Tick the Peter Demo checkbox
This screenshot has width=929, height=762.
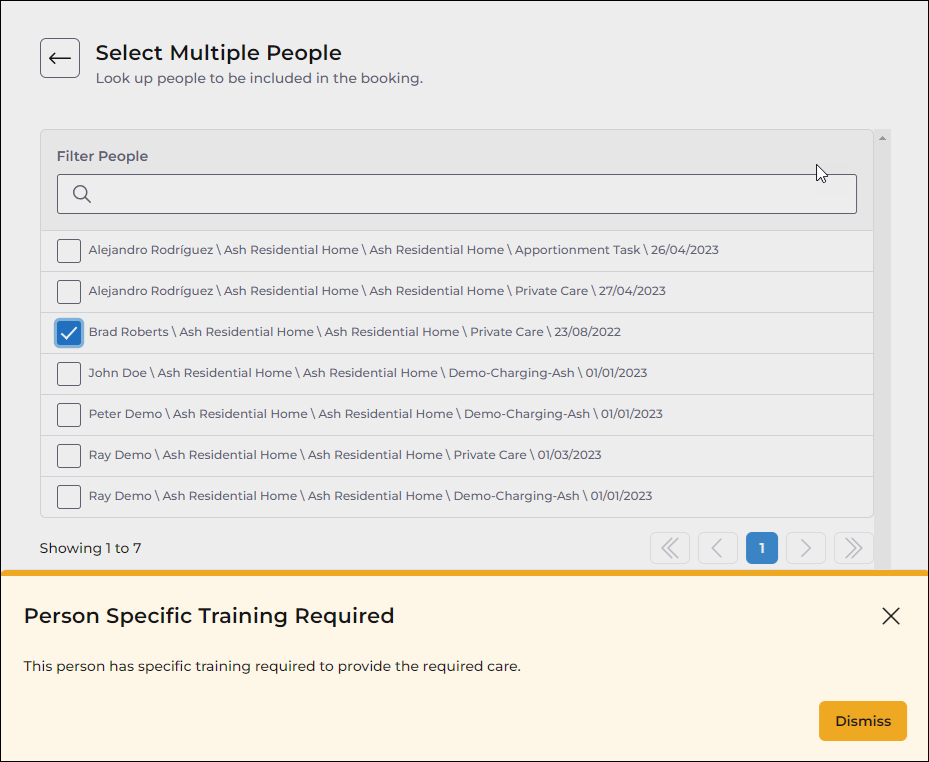click(x=69, y=415)
